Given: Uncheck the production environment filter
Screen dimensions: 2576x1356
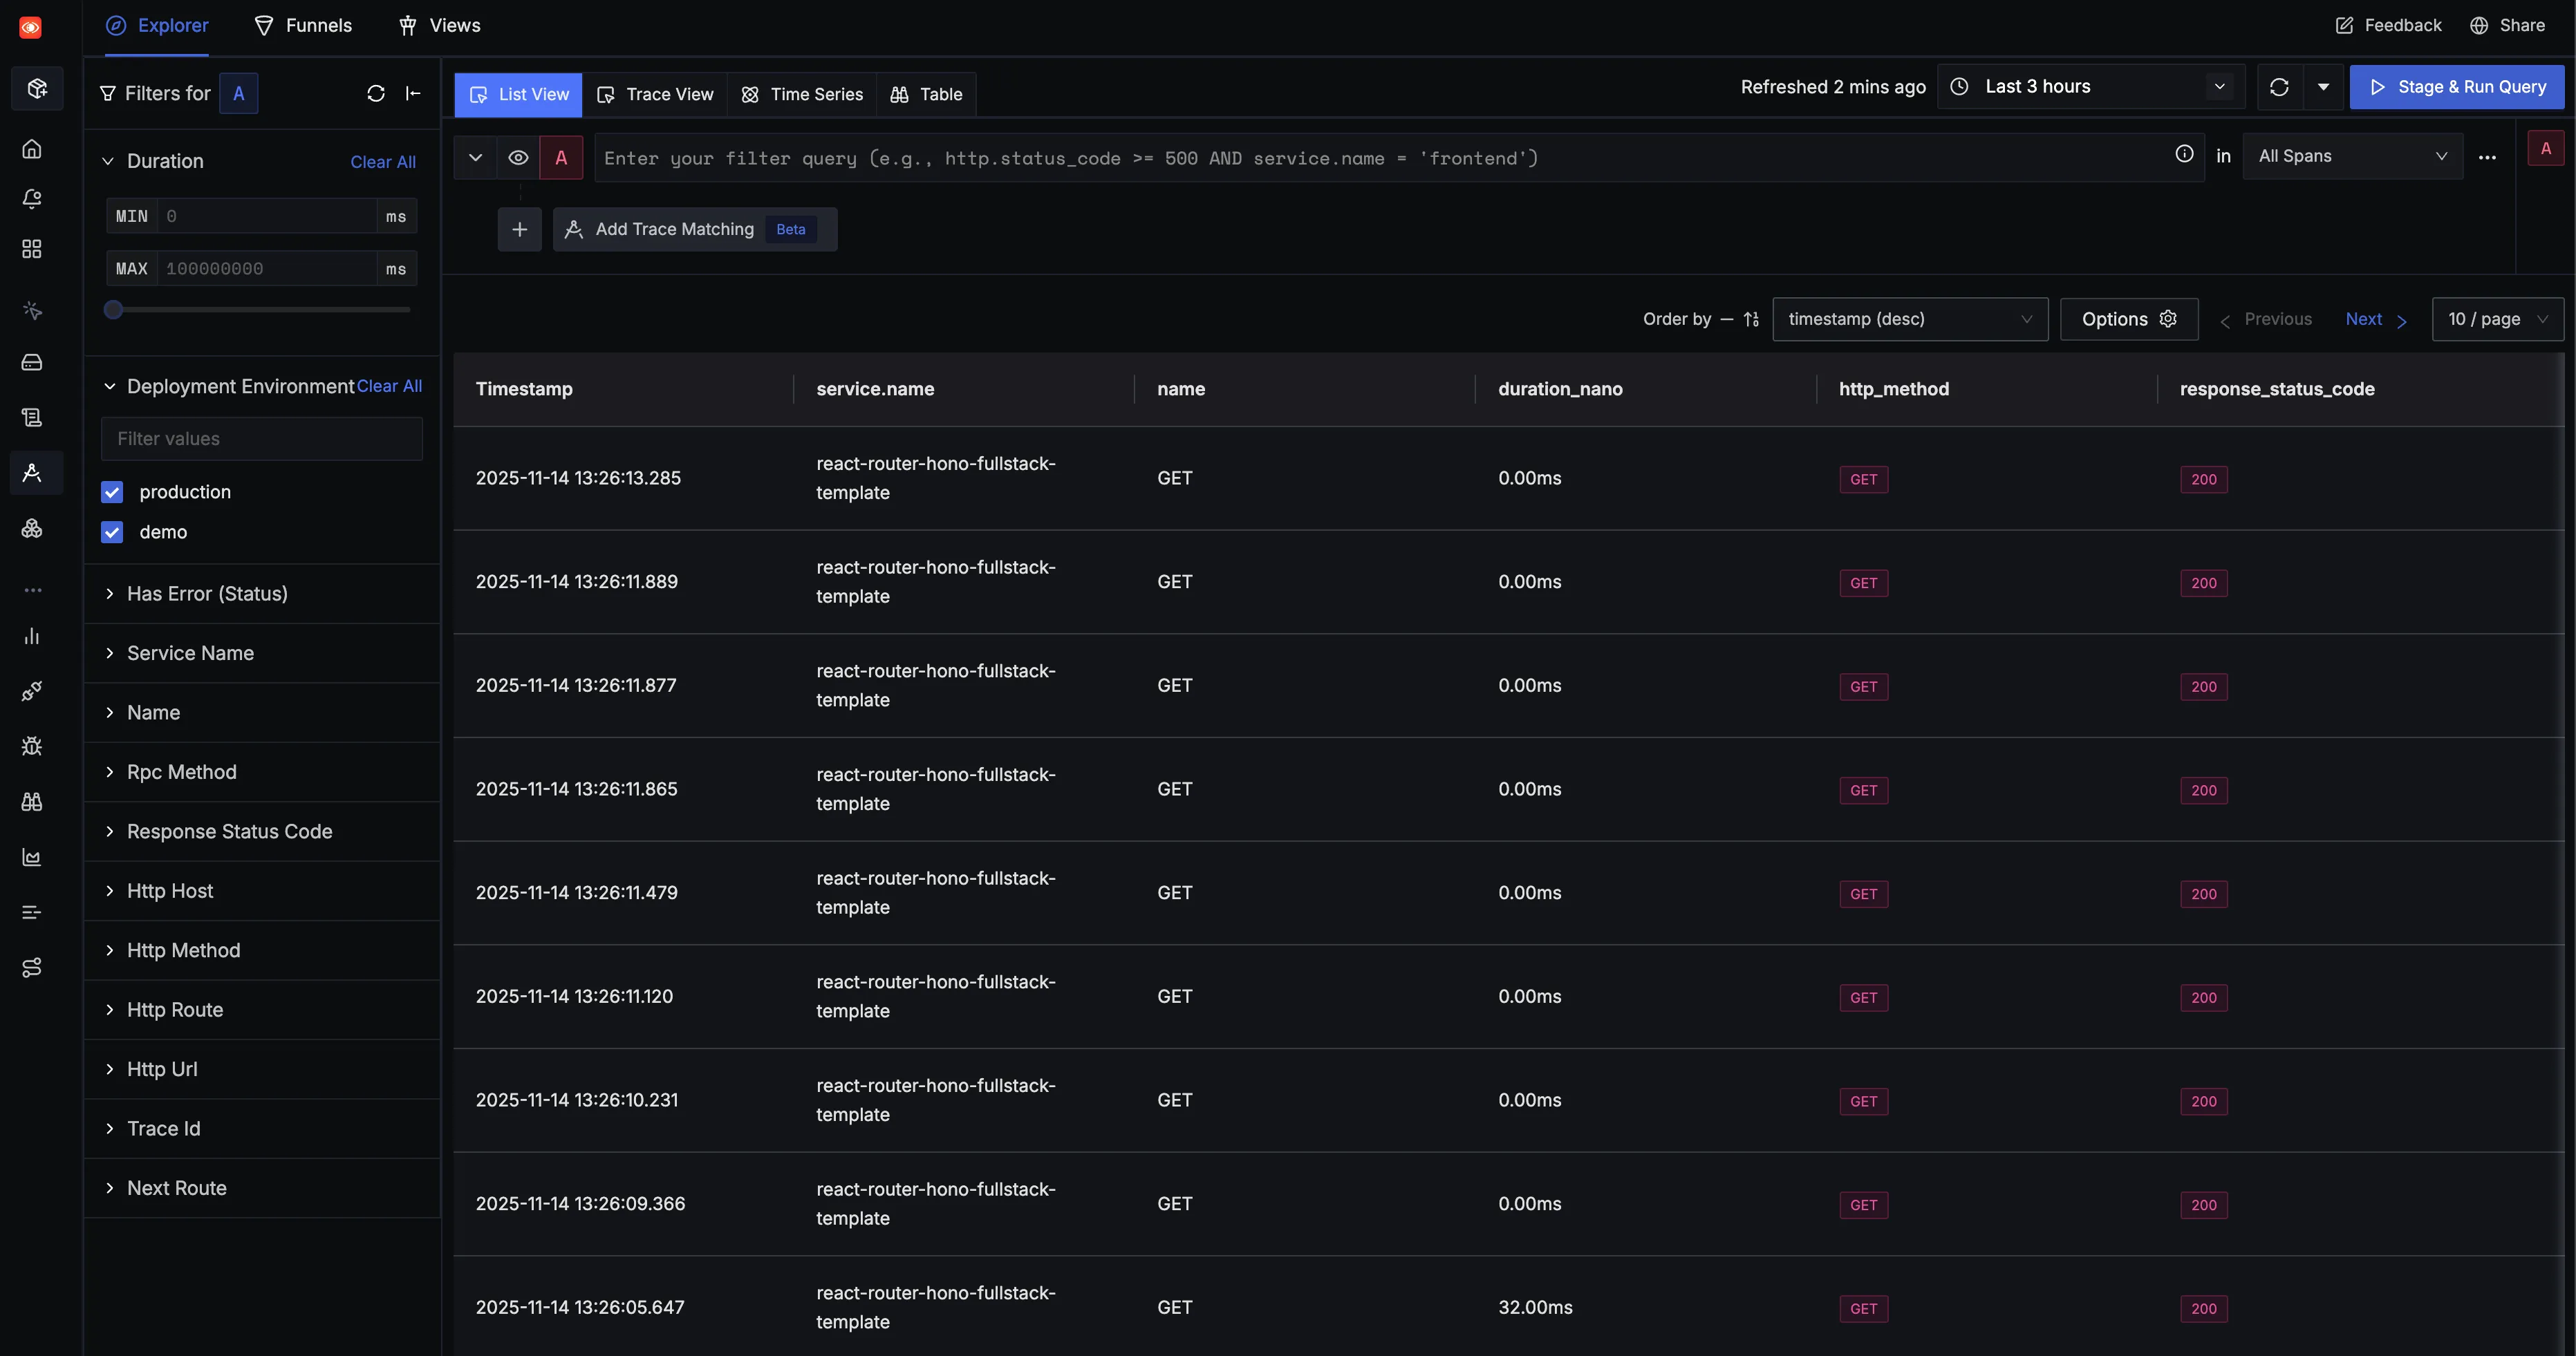Looking at the screenshot, I should pyautogui.click(x=112, y=491).
